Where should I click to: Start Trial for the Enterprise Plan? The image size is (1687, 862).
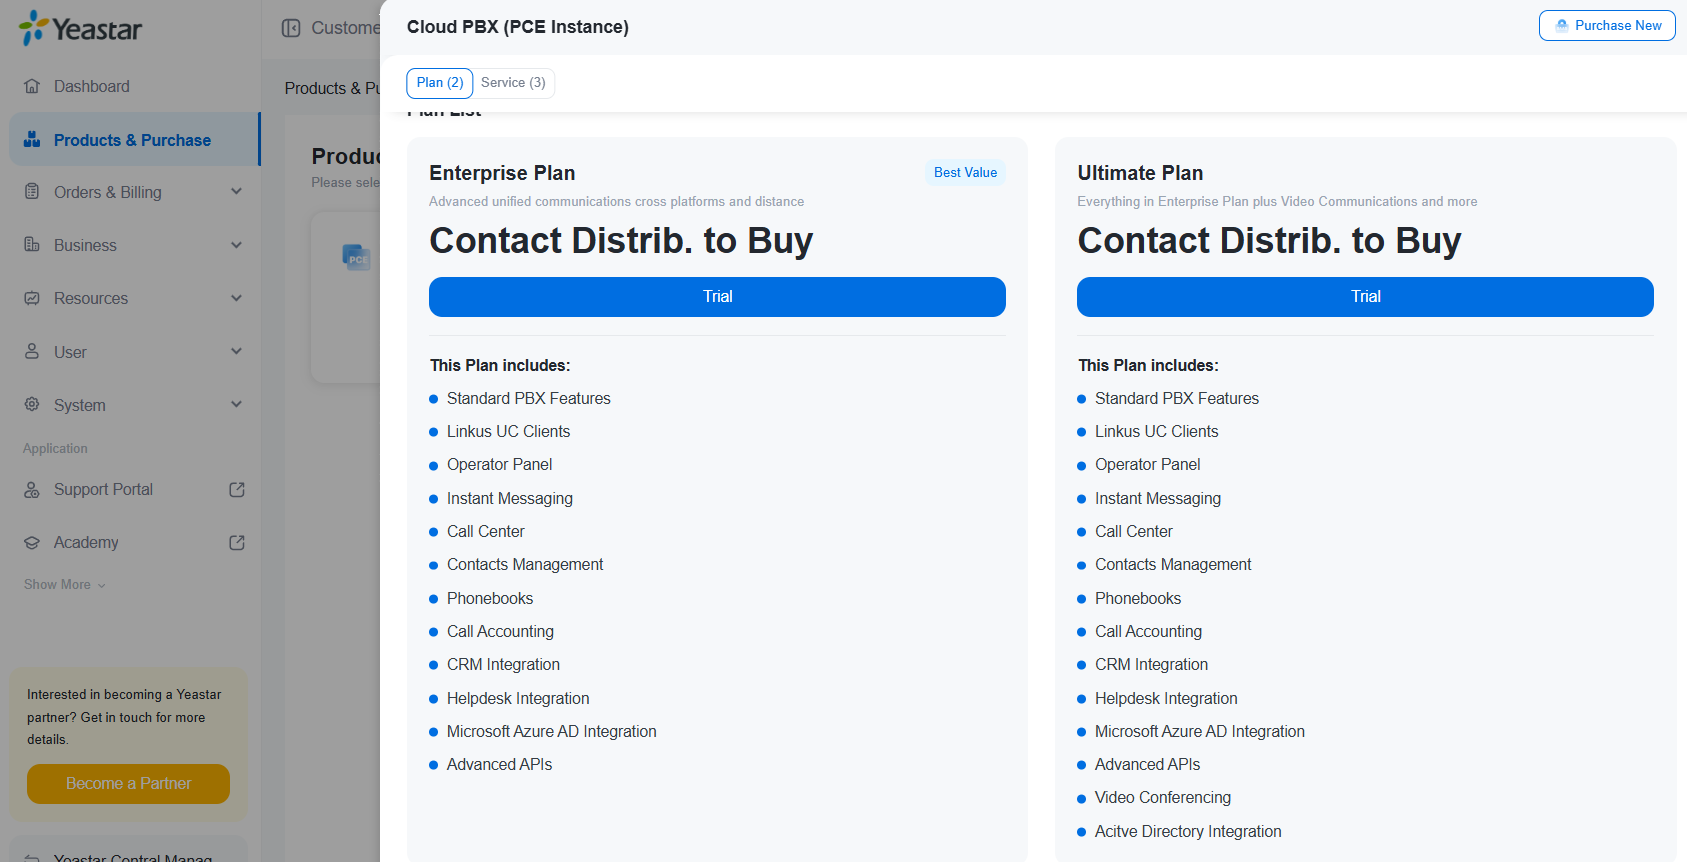point(717,297)
